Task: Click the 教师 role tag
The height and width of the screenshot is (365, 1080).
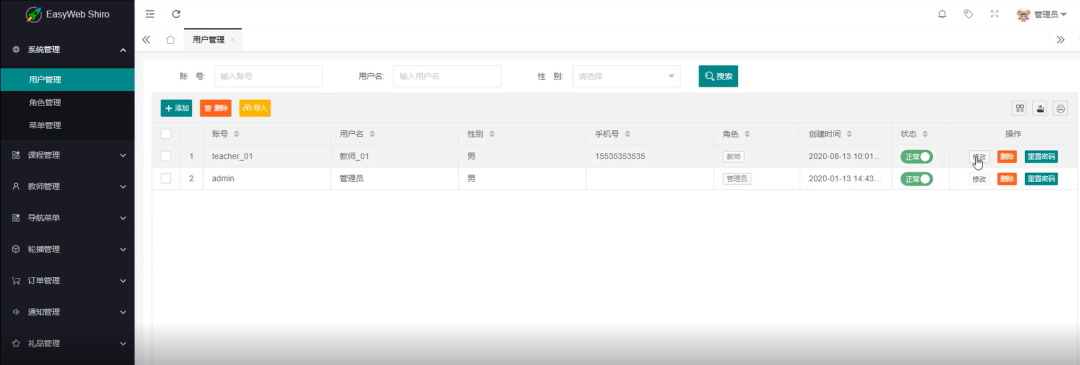Action: point(734,156)
